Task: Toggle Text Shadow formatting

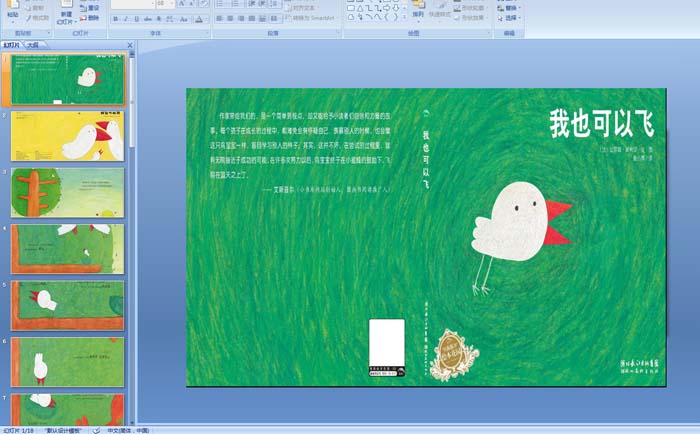Action: [x=158, y=19]
